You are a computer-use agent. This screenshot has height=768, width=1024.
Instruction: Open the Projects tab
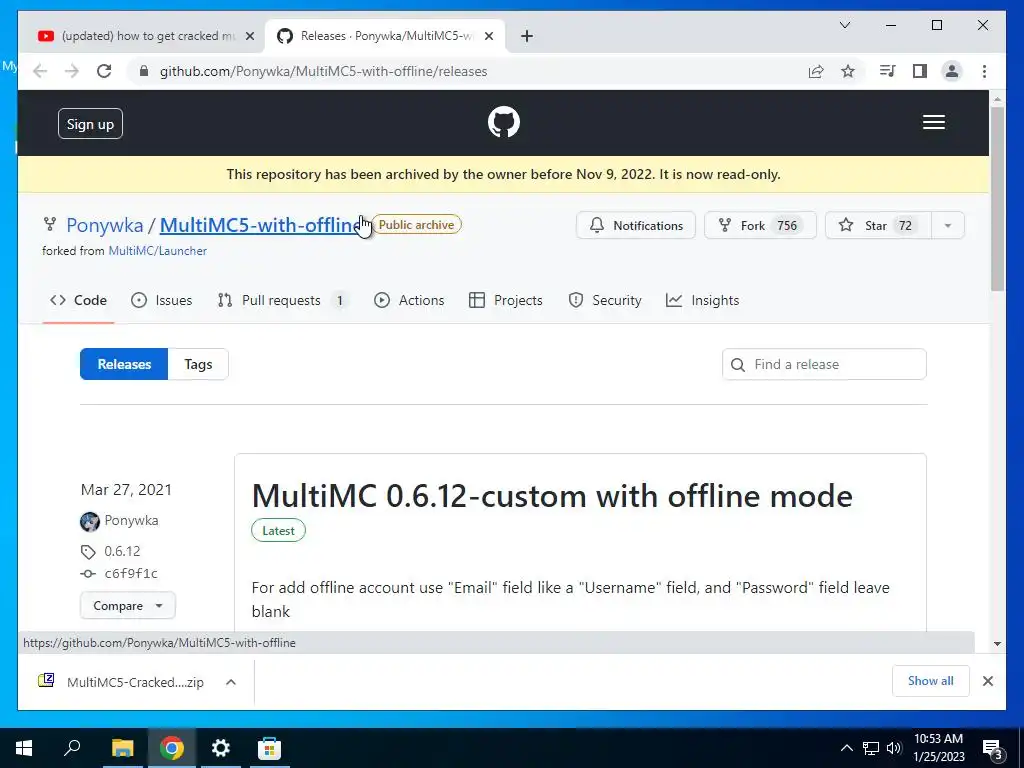point(505,300)
